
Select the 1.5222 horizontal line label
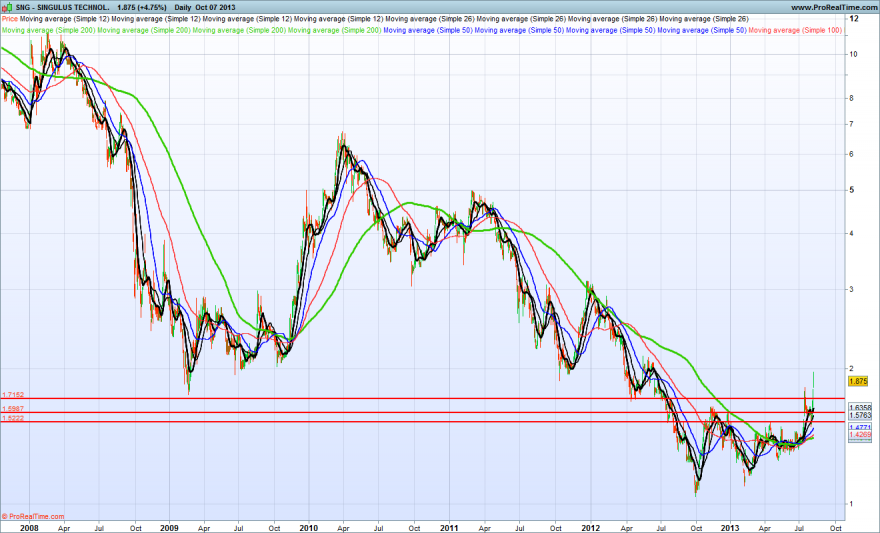pos(13,418)
